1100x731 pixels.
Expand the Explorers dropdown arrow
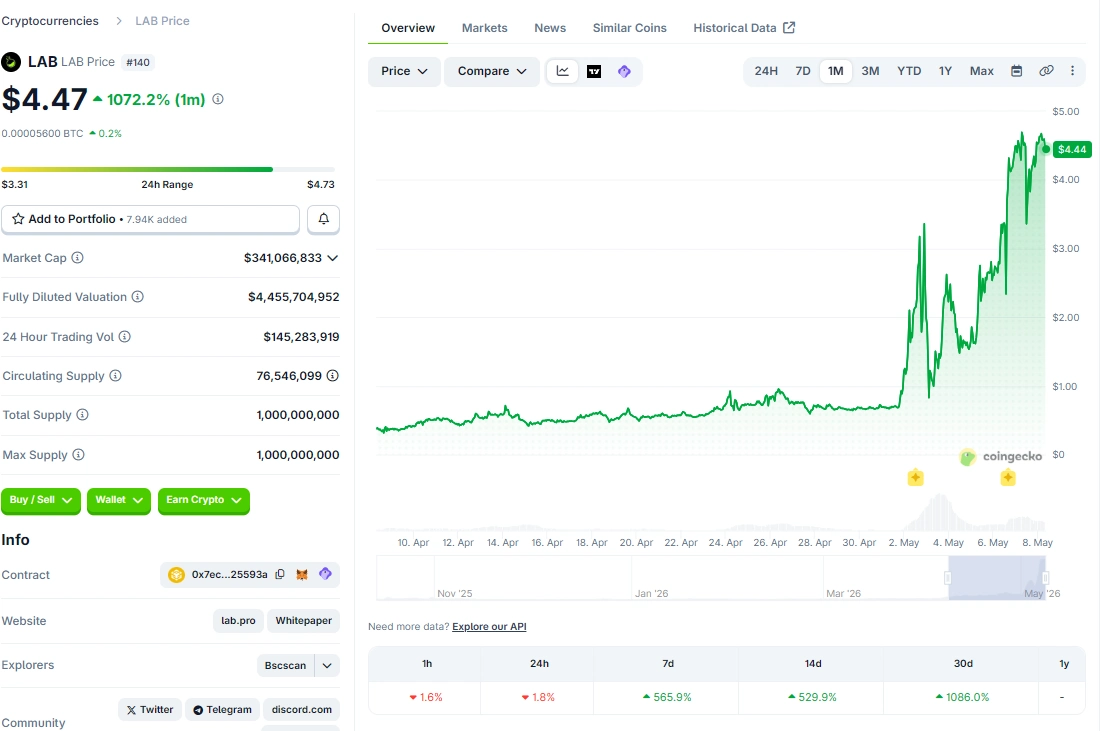click(327, 665)
